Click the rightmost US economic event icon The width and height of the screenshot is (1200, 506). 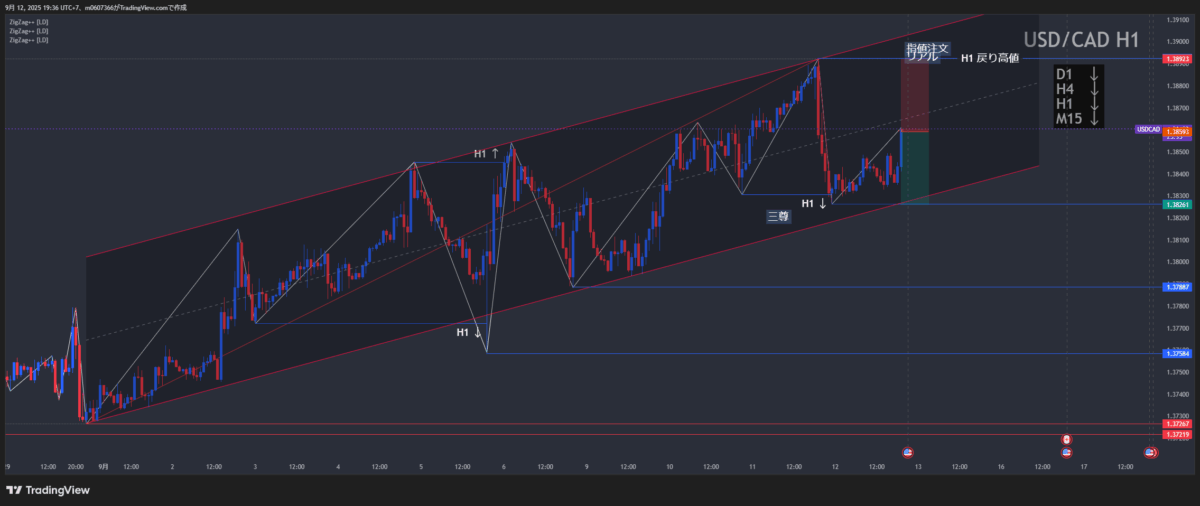pyautogui.click(x=1150, y=453)
